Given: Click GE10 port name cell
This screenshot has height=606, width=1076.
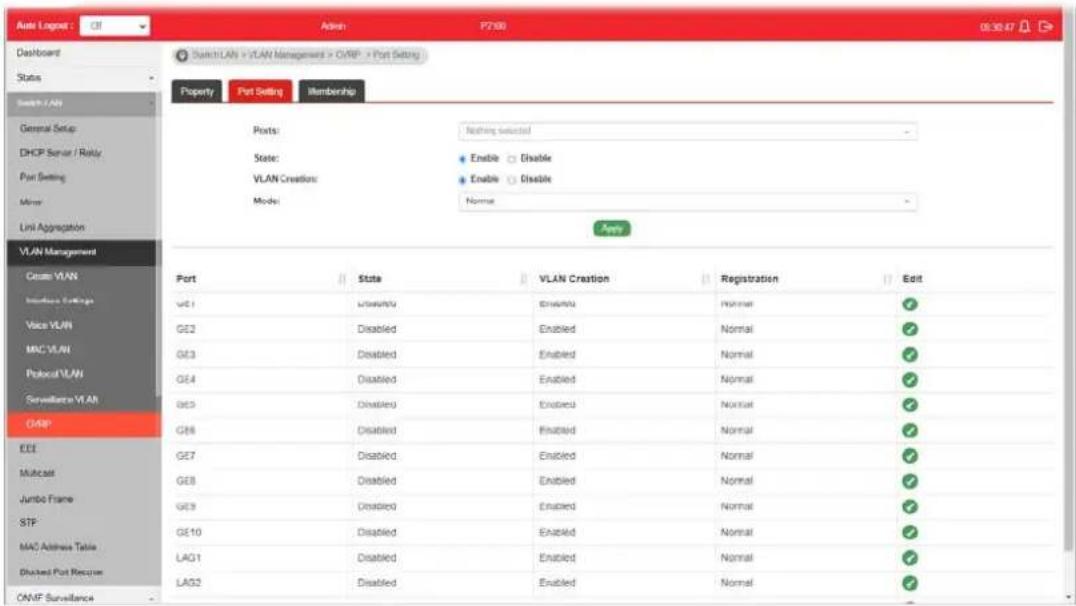Looking at the screenshot, I should click(189, 532).
